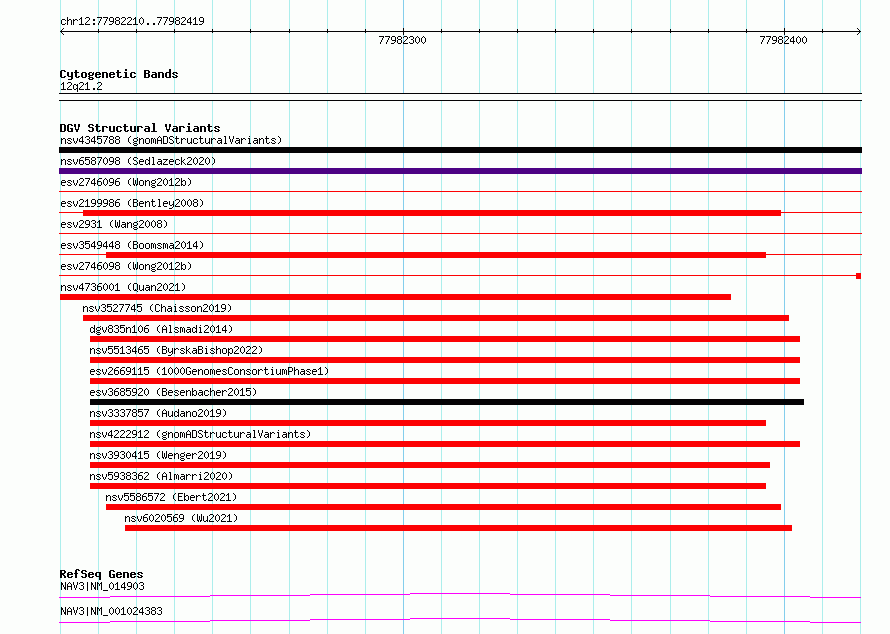Select the red esv3549448 thick bar

(436, 255)
